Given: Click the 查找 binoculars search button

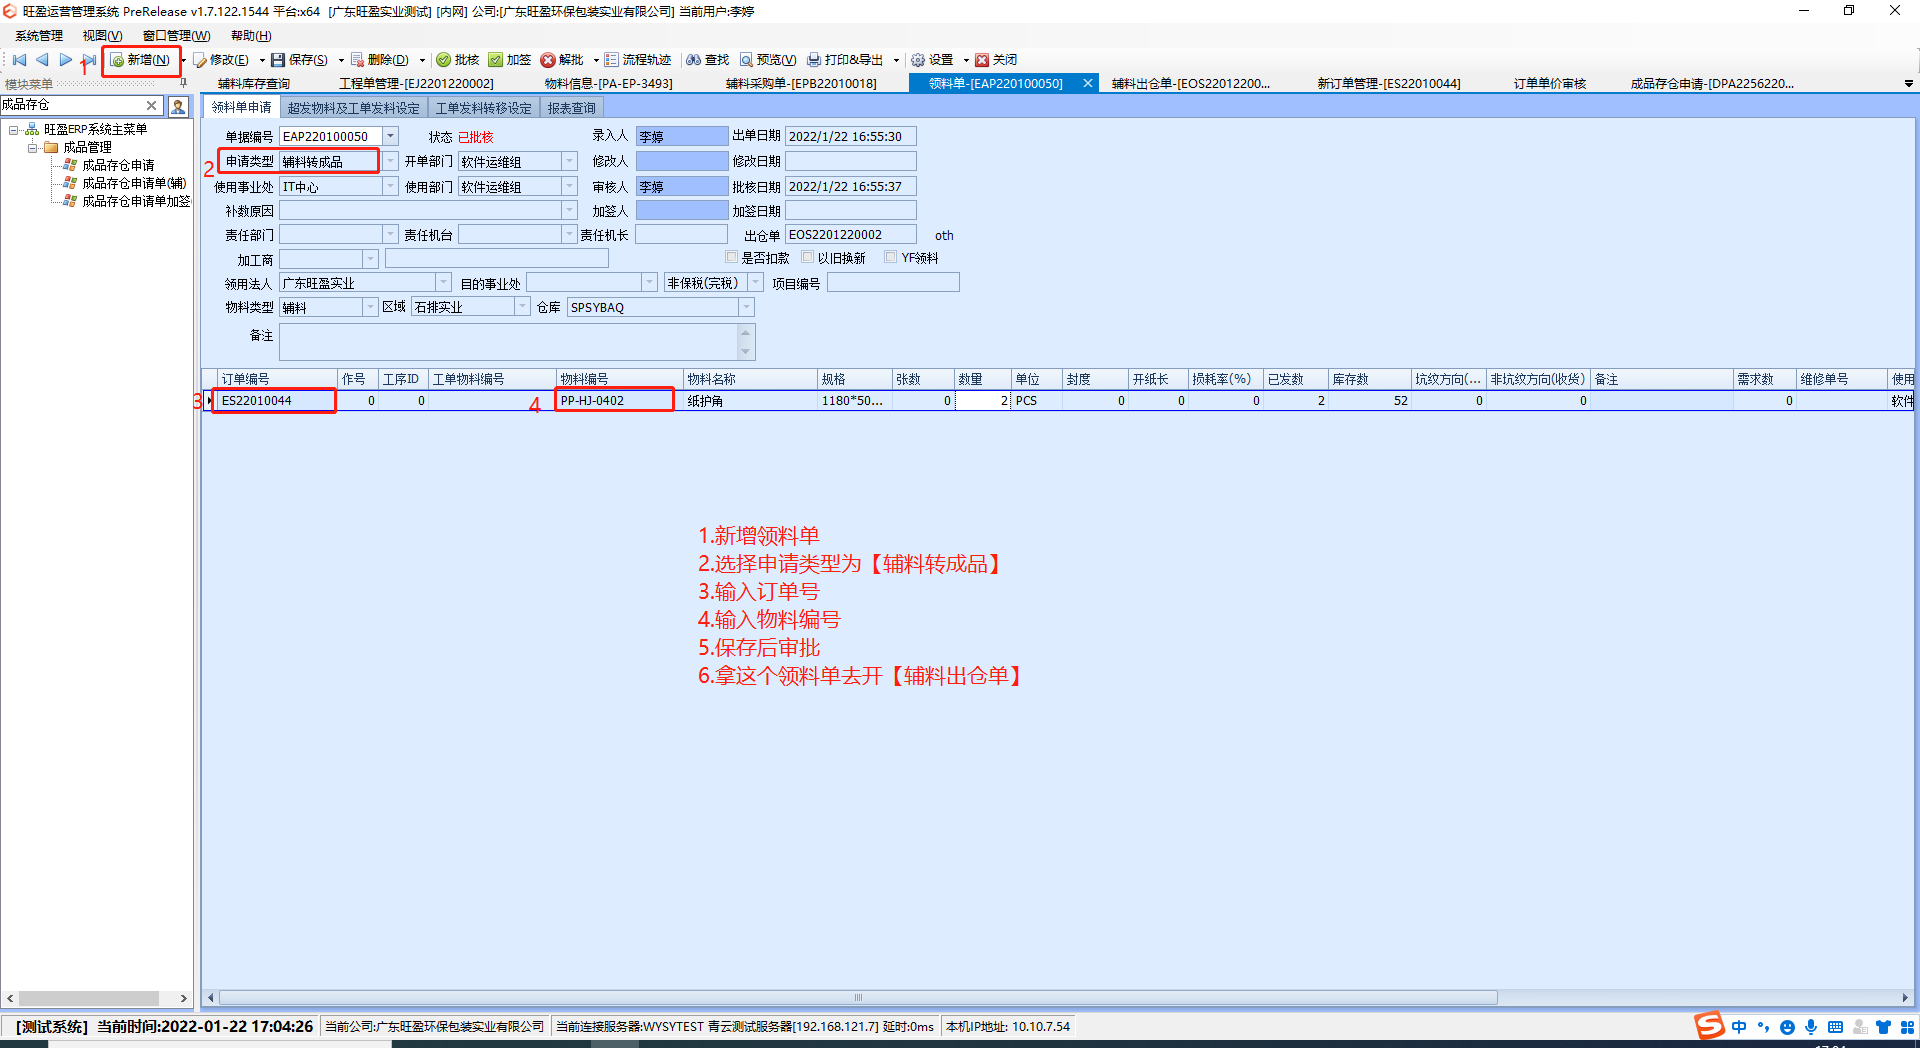Looking at the screenshot, I should 708,60.
